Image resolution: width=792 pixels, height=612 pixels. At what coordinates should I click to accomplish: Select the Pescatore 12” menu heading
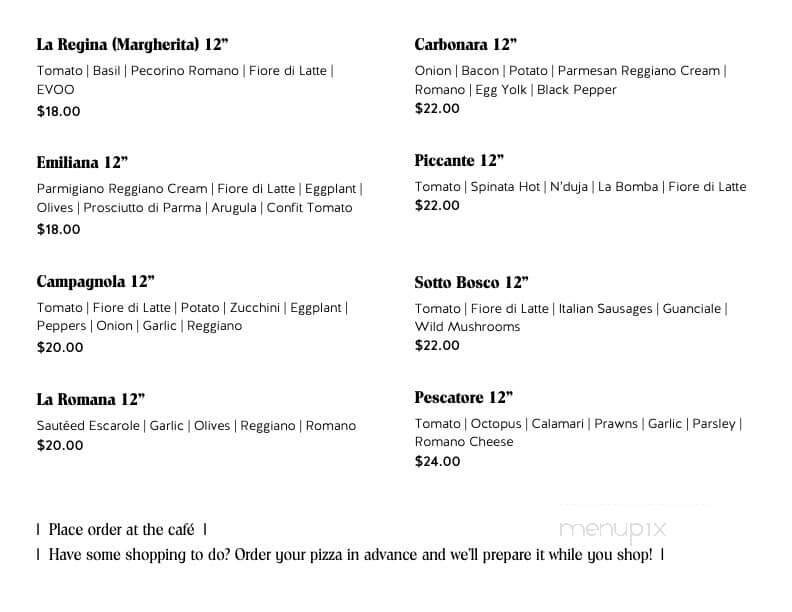(x=463, y=397)
